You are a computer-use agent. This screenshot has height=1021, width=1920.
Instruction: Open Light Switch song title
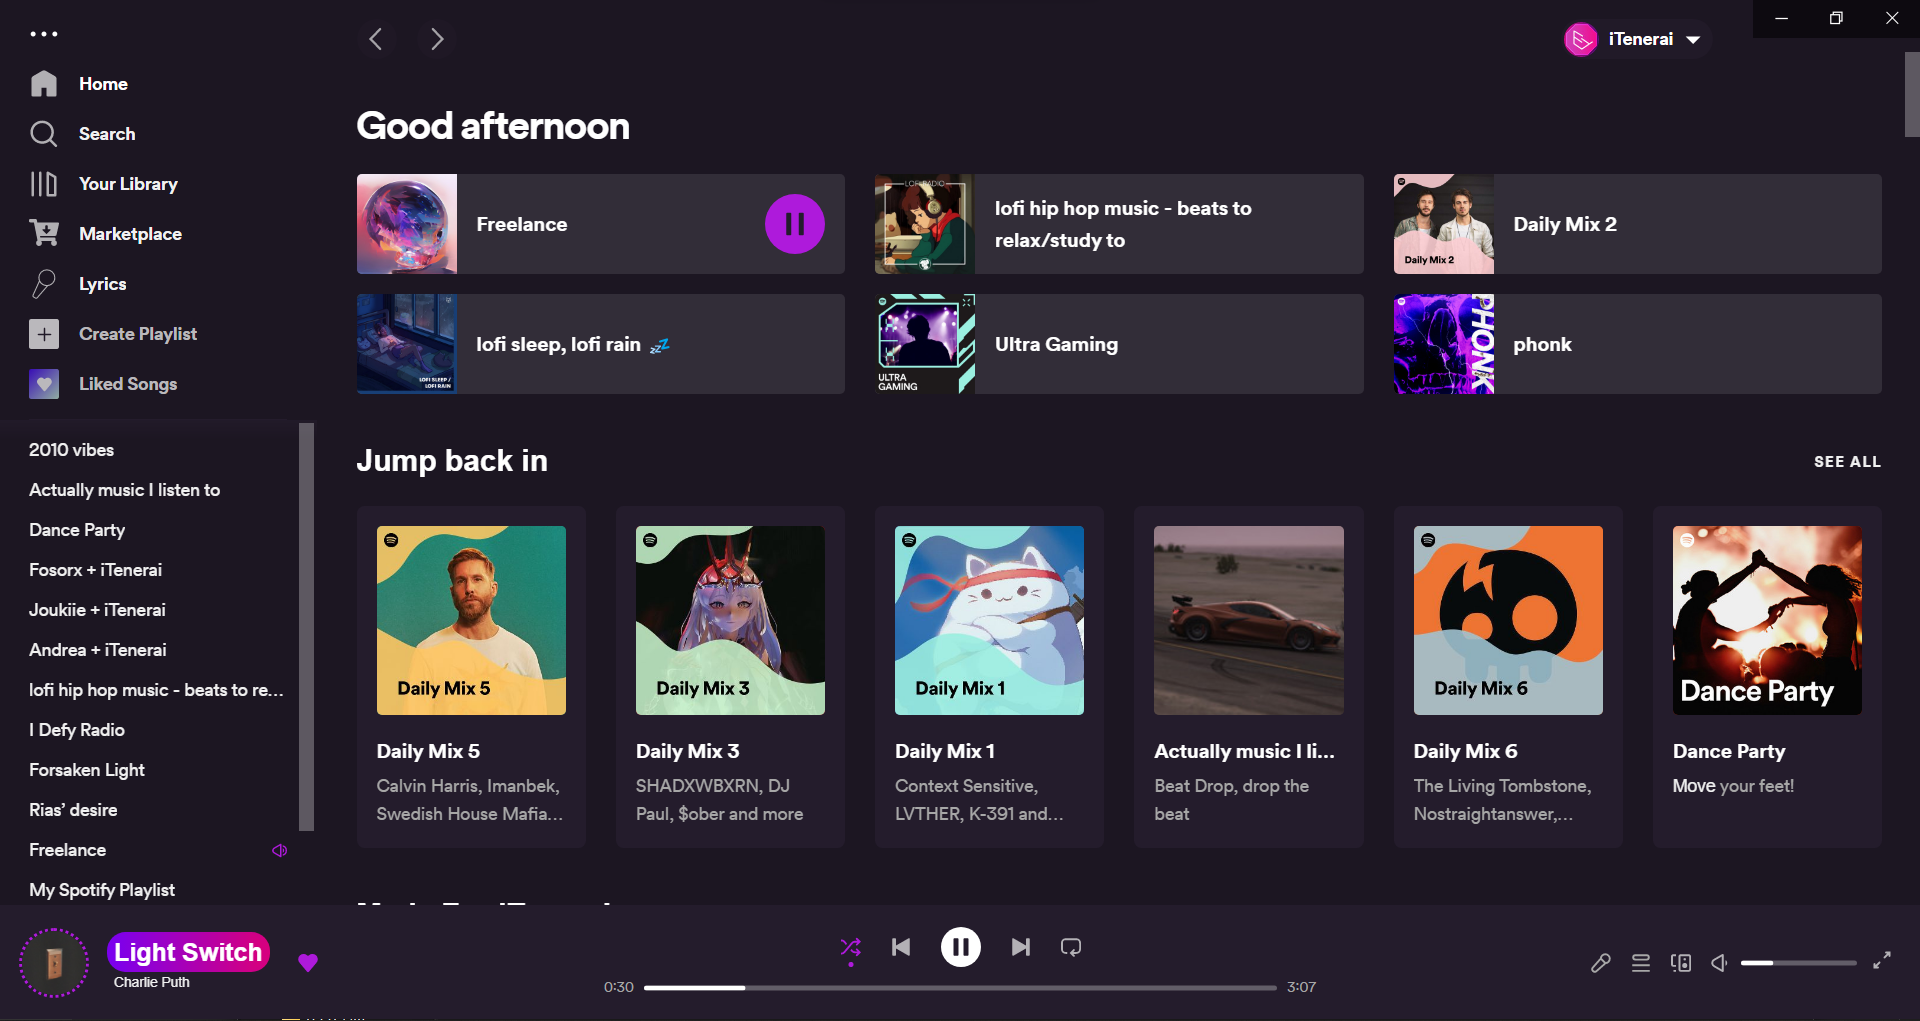[188, 952]
